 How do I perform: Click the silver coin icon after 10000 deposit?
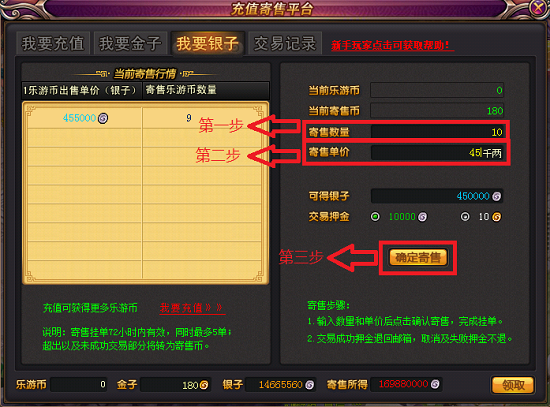tap(423, 217)
